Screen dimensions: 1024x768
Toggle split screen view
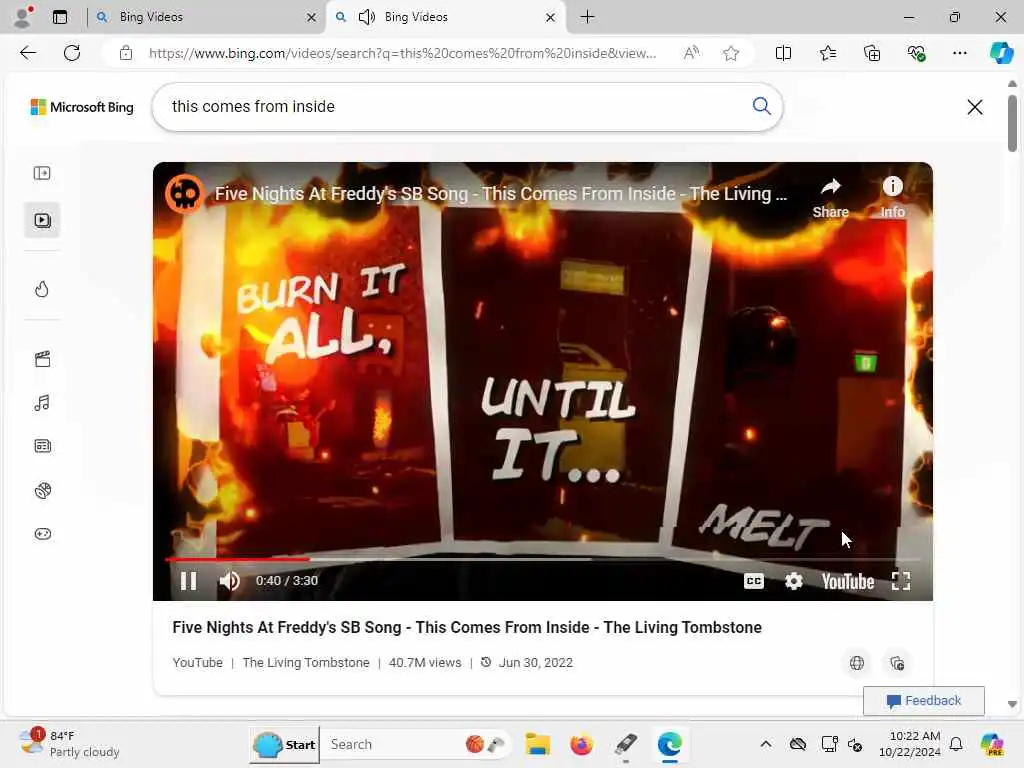tap(783, 53)
